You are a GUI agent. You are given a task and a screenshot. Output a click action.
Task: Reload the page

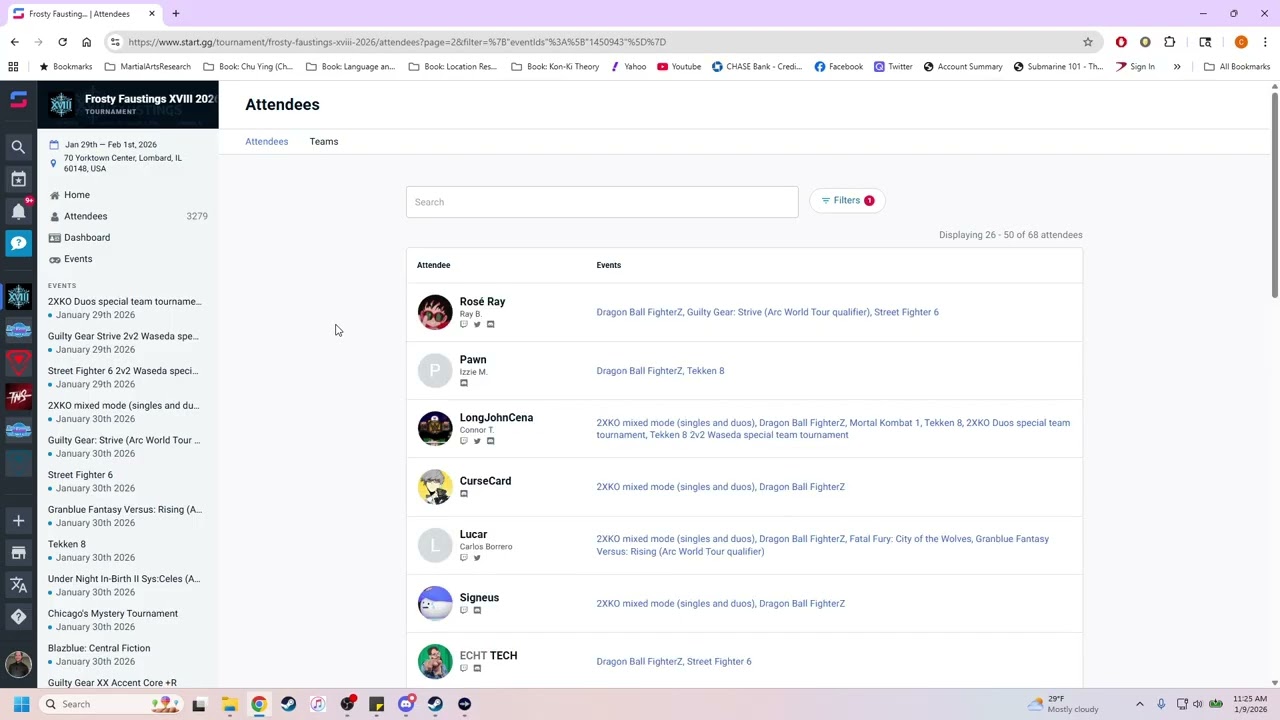[x=62, y=42]
